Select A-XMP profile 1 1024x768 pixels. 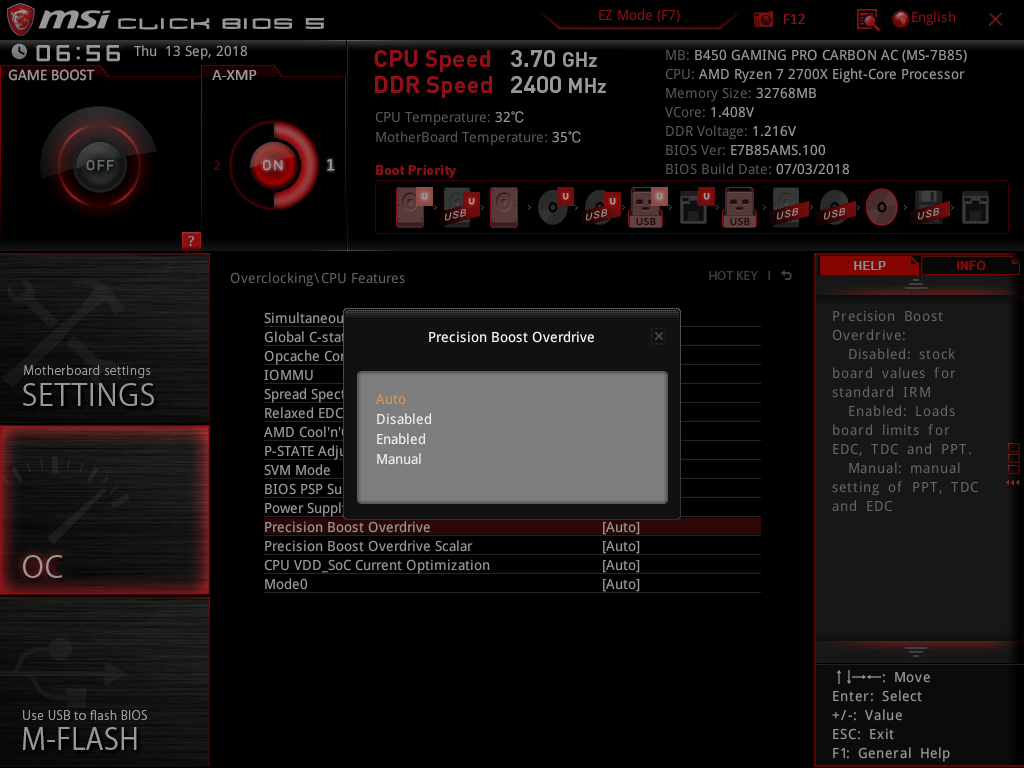pyautogui.click(x=330, y=165)
